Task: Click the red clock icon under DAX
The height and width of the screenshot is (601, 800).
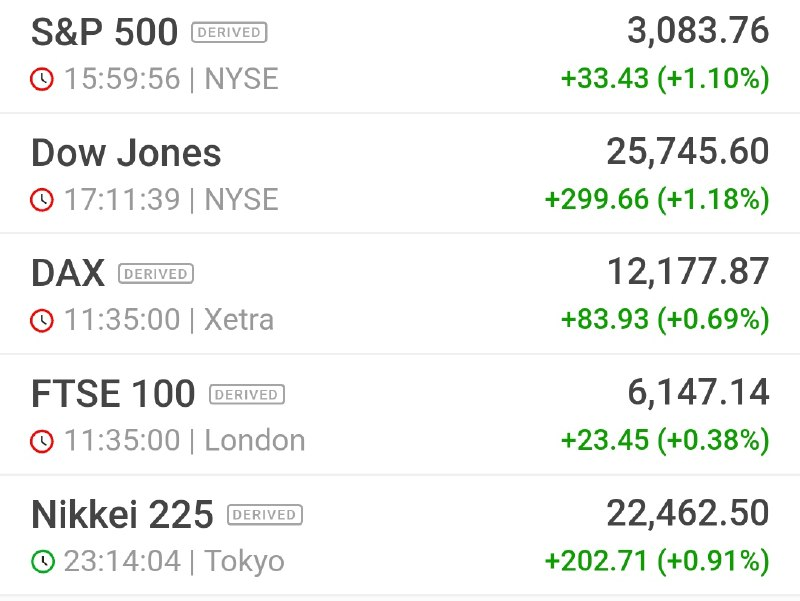Action: coord(42,320)
